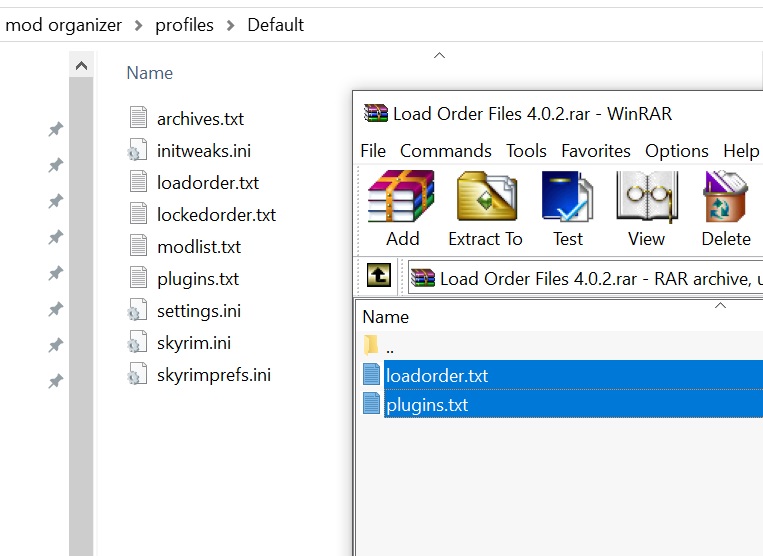Click pin icon level with archives.txt

point(55,129)
